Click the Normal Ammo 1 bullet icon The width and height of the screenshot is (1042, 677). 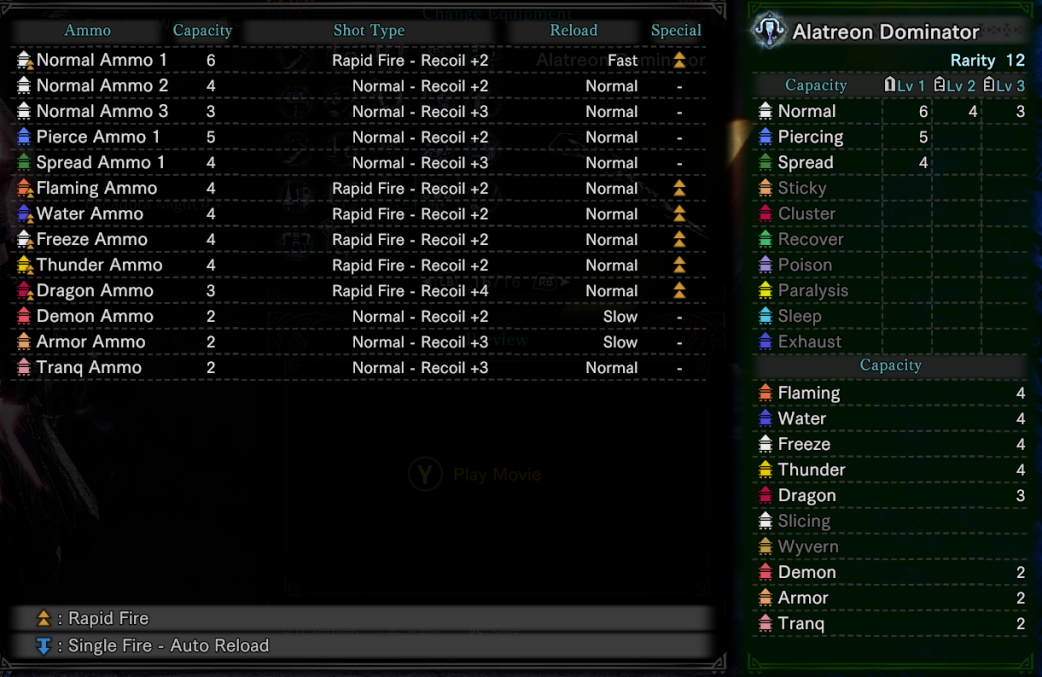(25, 60)
